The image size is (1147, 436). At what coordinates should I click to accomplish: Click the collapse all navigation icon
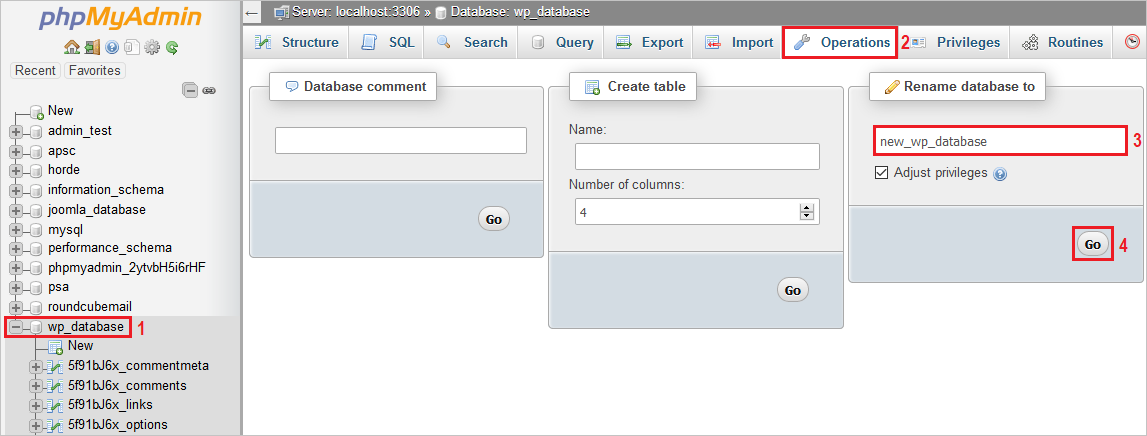[x=190, y=90]
